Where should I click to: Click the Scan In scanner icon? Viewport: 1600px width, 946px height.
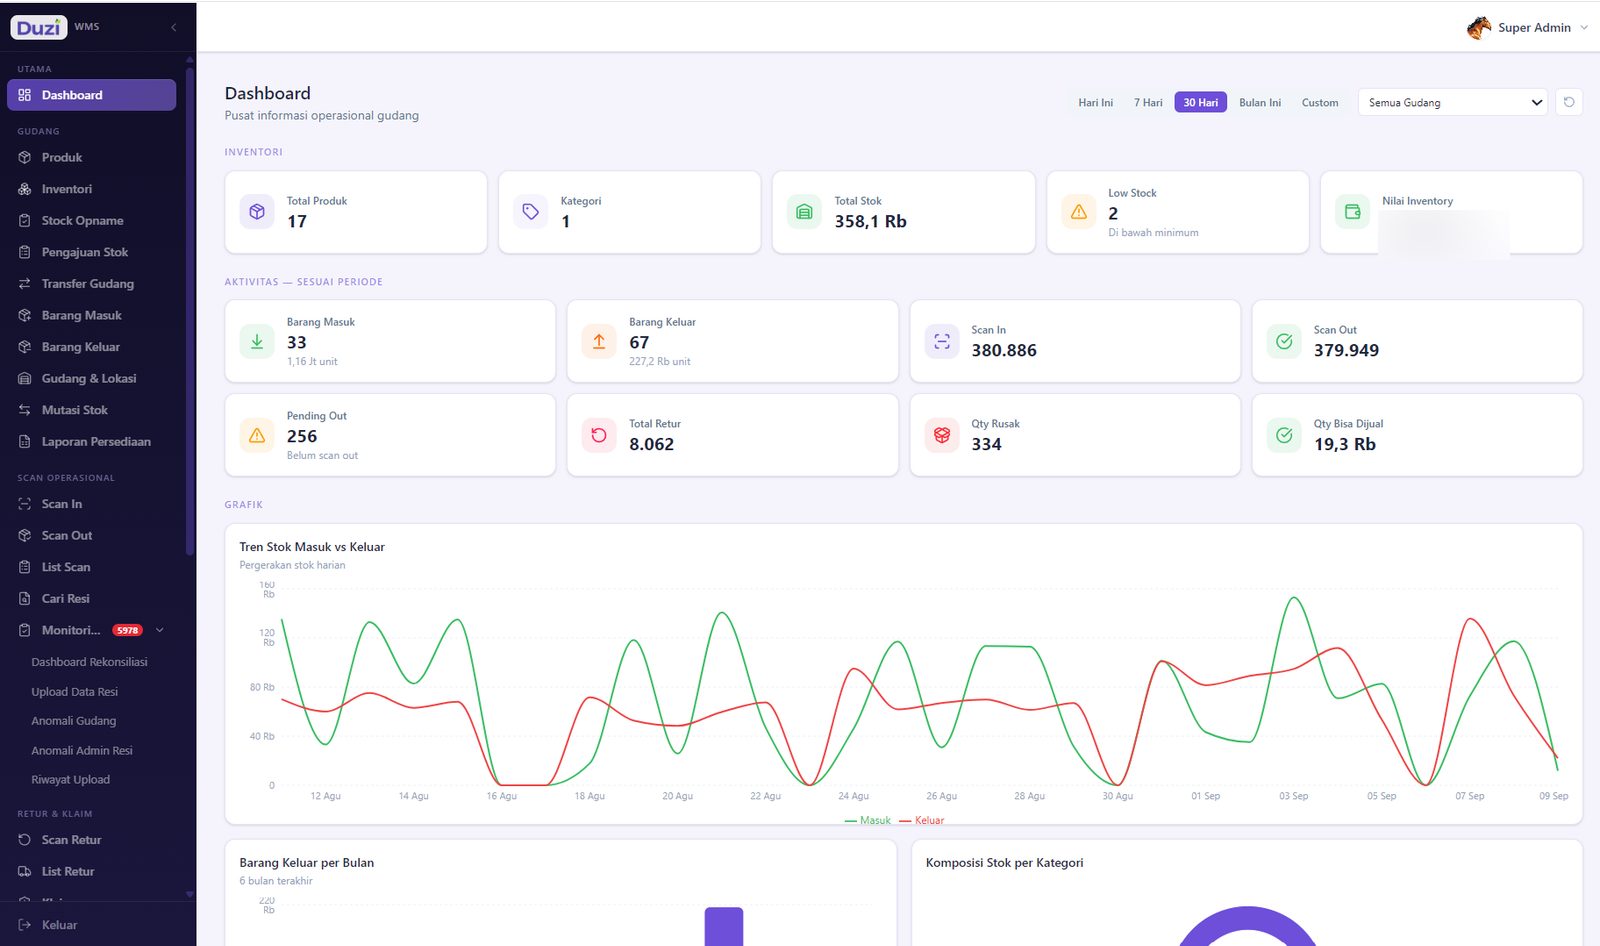25,504
